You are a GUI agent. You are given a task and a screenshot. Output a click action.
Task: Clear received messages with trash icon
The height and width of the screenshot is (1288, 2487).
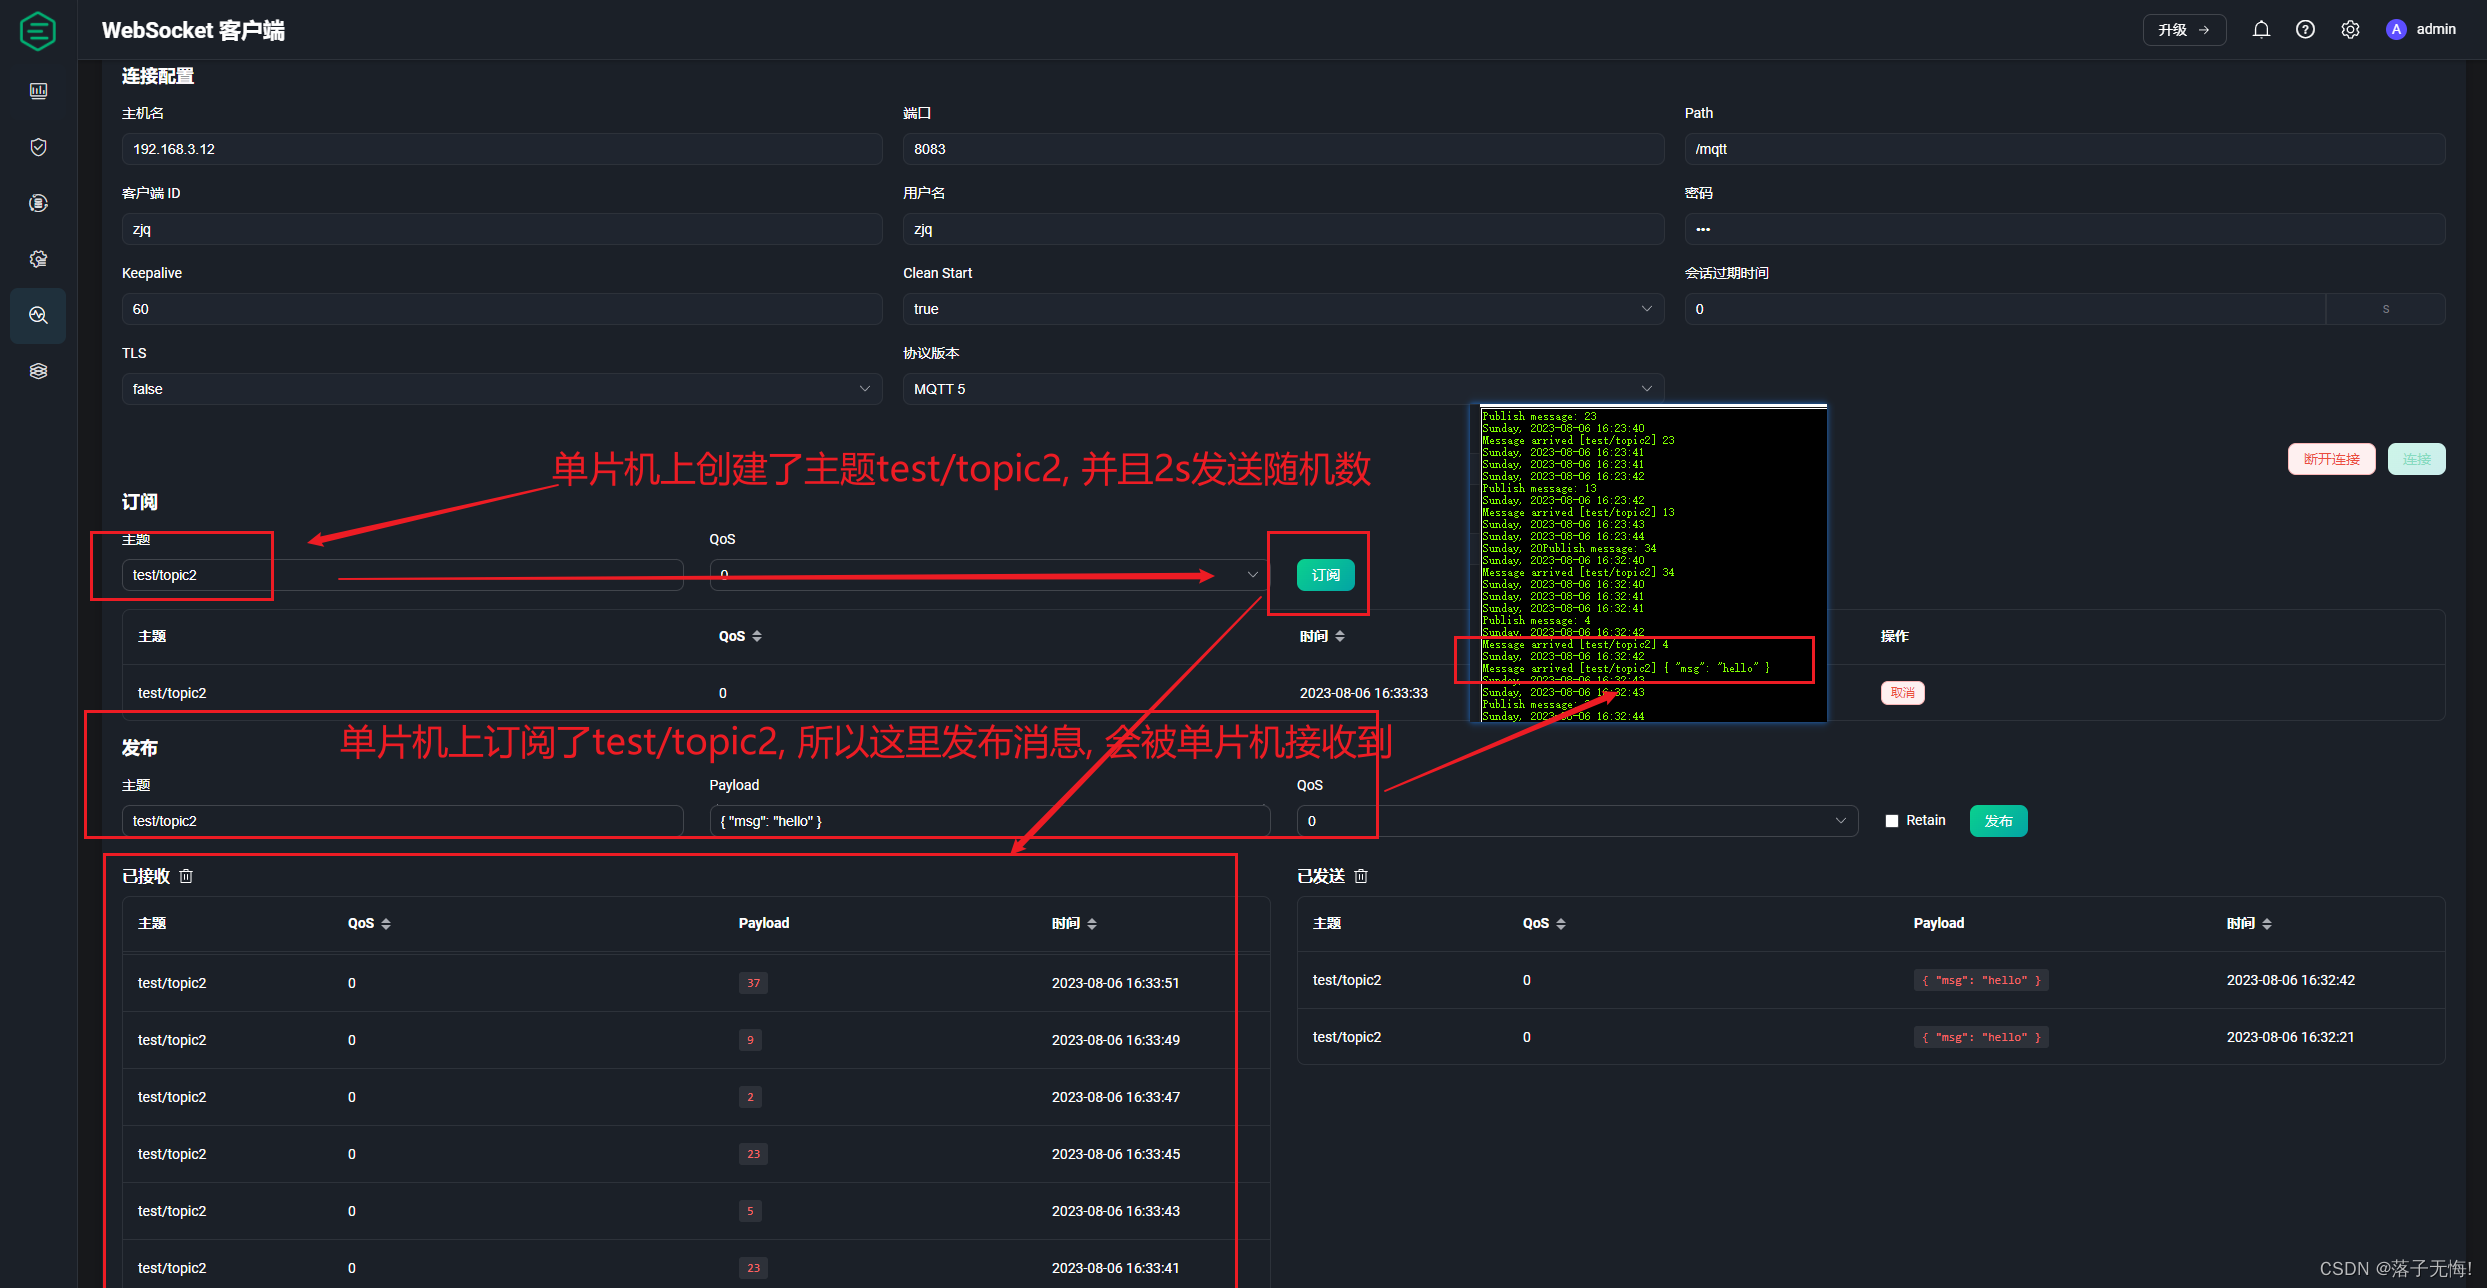(186, 876)
